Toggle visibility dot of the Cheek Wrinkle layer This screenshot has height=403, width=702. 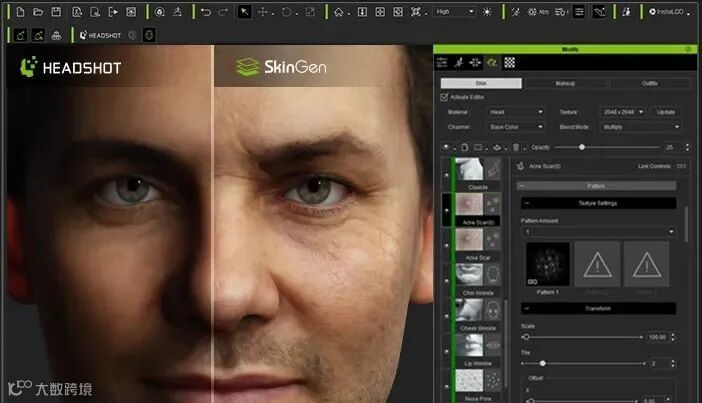click(x=446, y=316)
